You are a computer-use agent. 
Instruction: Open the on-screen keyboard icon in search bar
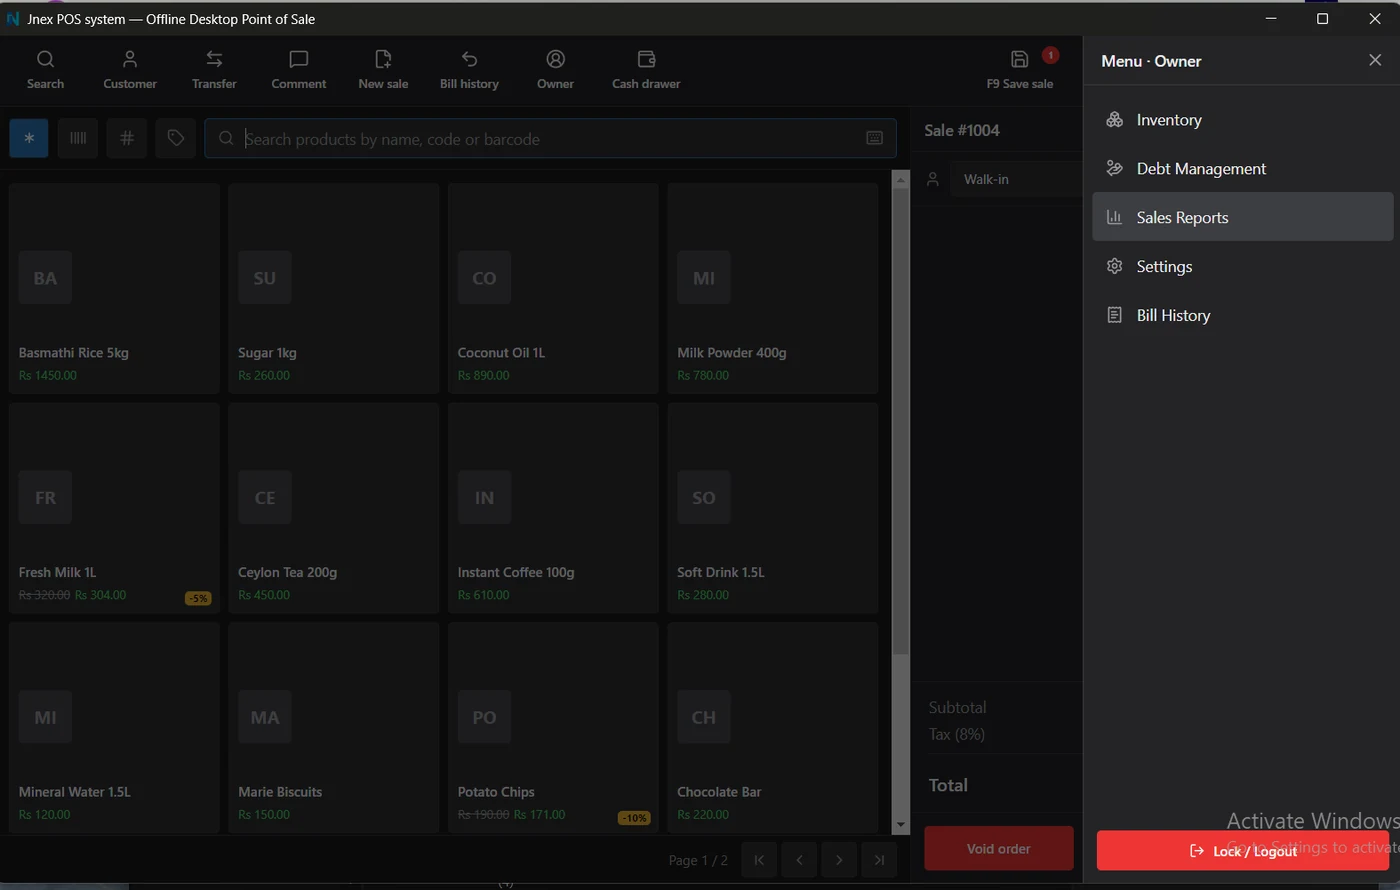pyautogui.click(x=874, y=138)
